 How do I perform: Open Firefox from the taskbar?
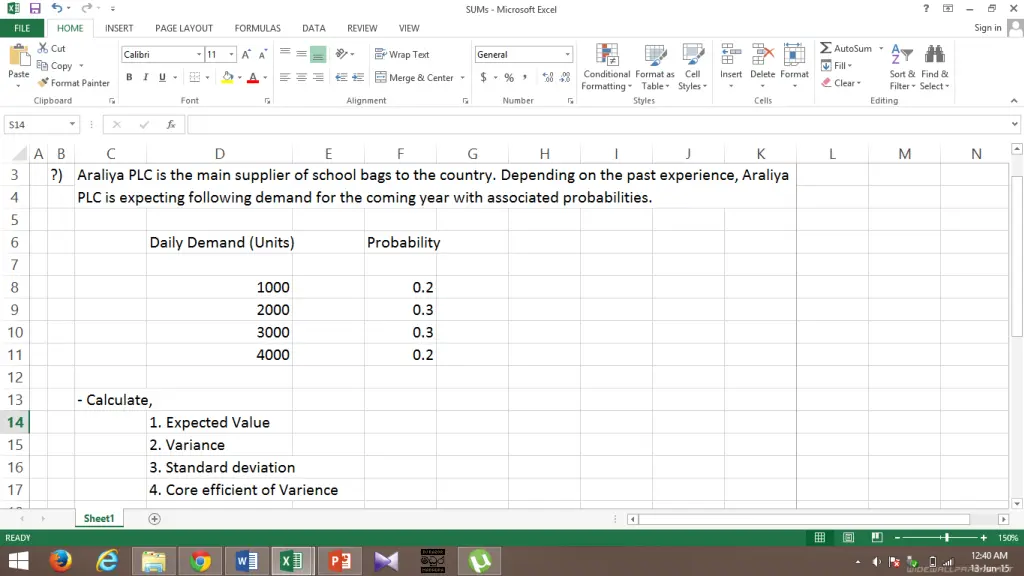[61, 561]
